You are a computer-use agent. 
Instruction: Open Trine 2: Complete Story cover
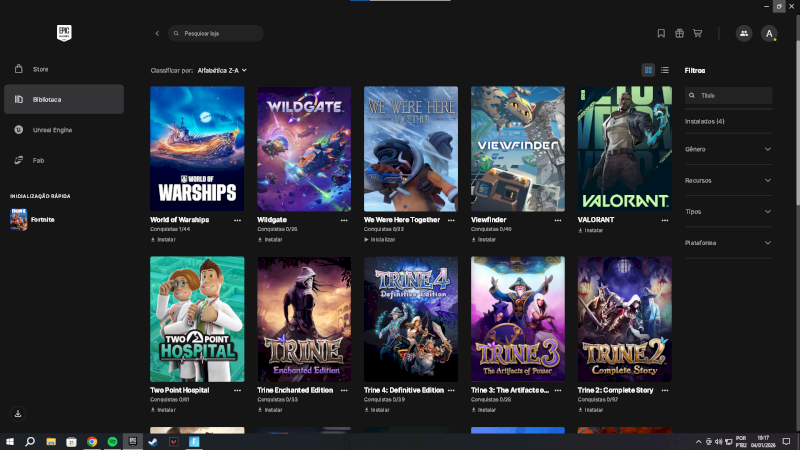click(624, 319)
